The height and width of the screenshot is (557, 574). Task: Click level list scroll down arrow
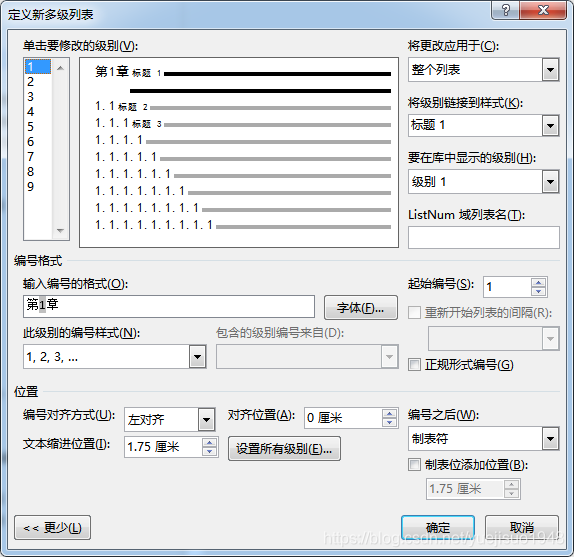(60, 231)
